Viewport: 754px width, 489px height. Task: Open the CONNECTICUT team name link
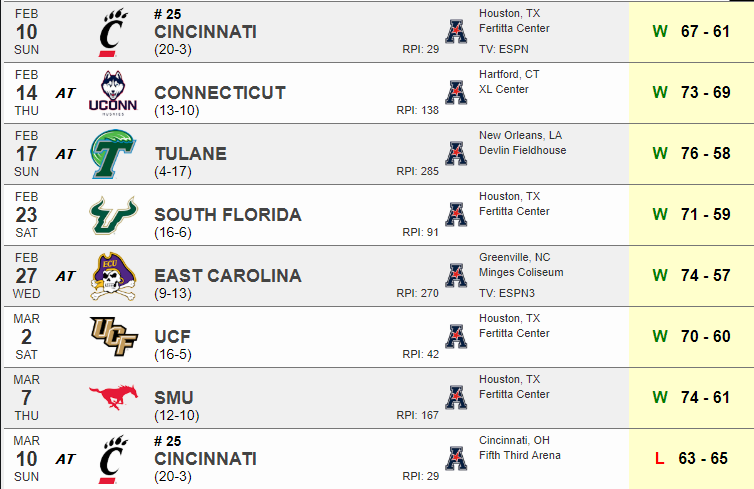tap(220, 93)
